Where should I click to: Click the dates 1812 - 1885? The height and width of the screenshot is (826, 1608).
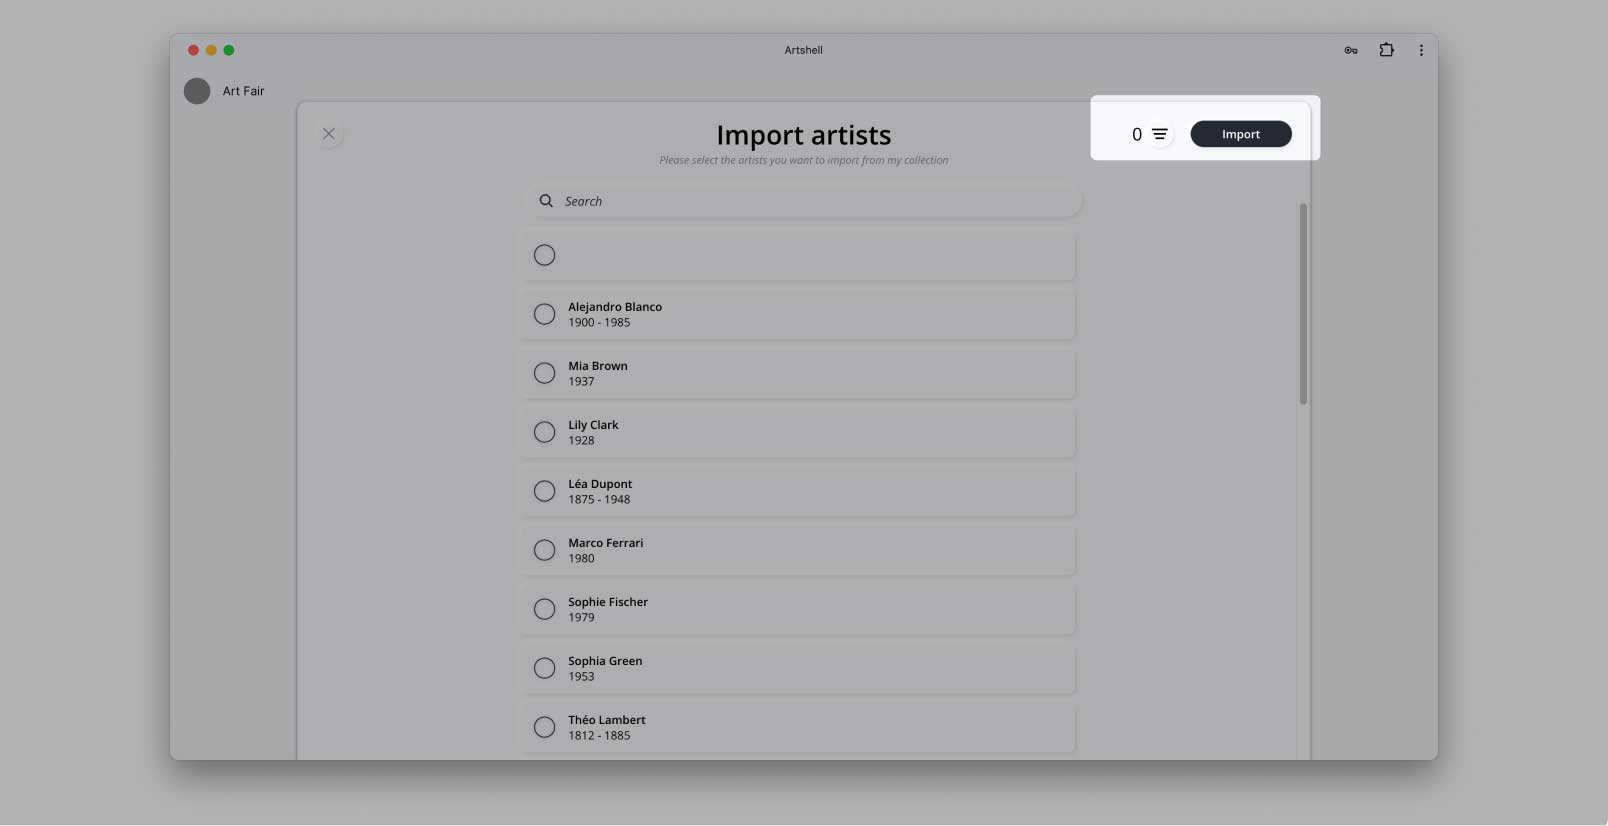click(x=599, y=736)
